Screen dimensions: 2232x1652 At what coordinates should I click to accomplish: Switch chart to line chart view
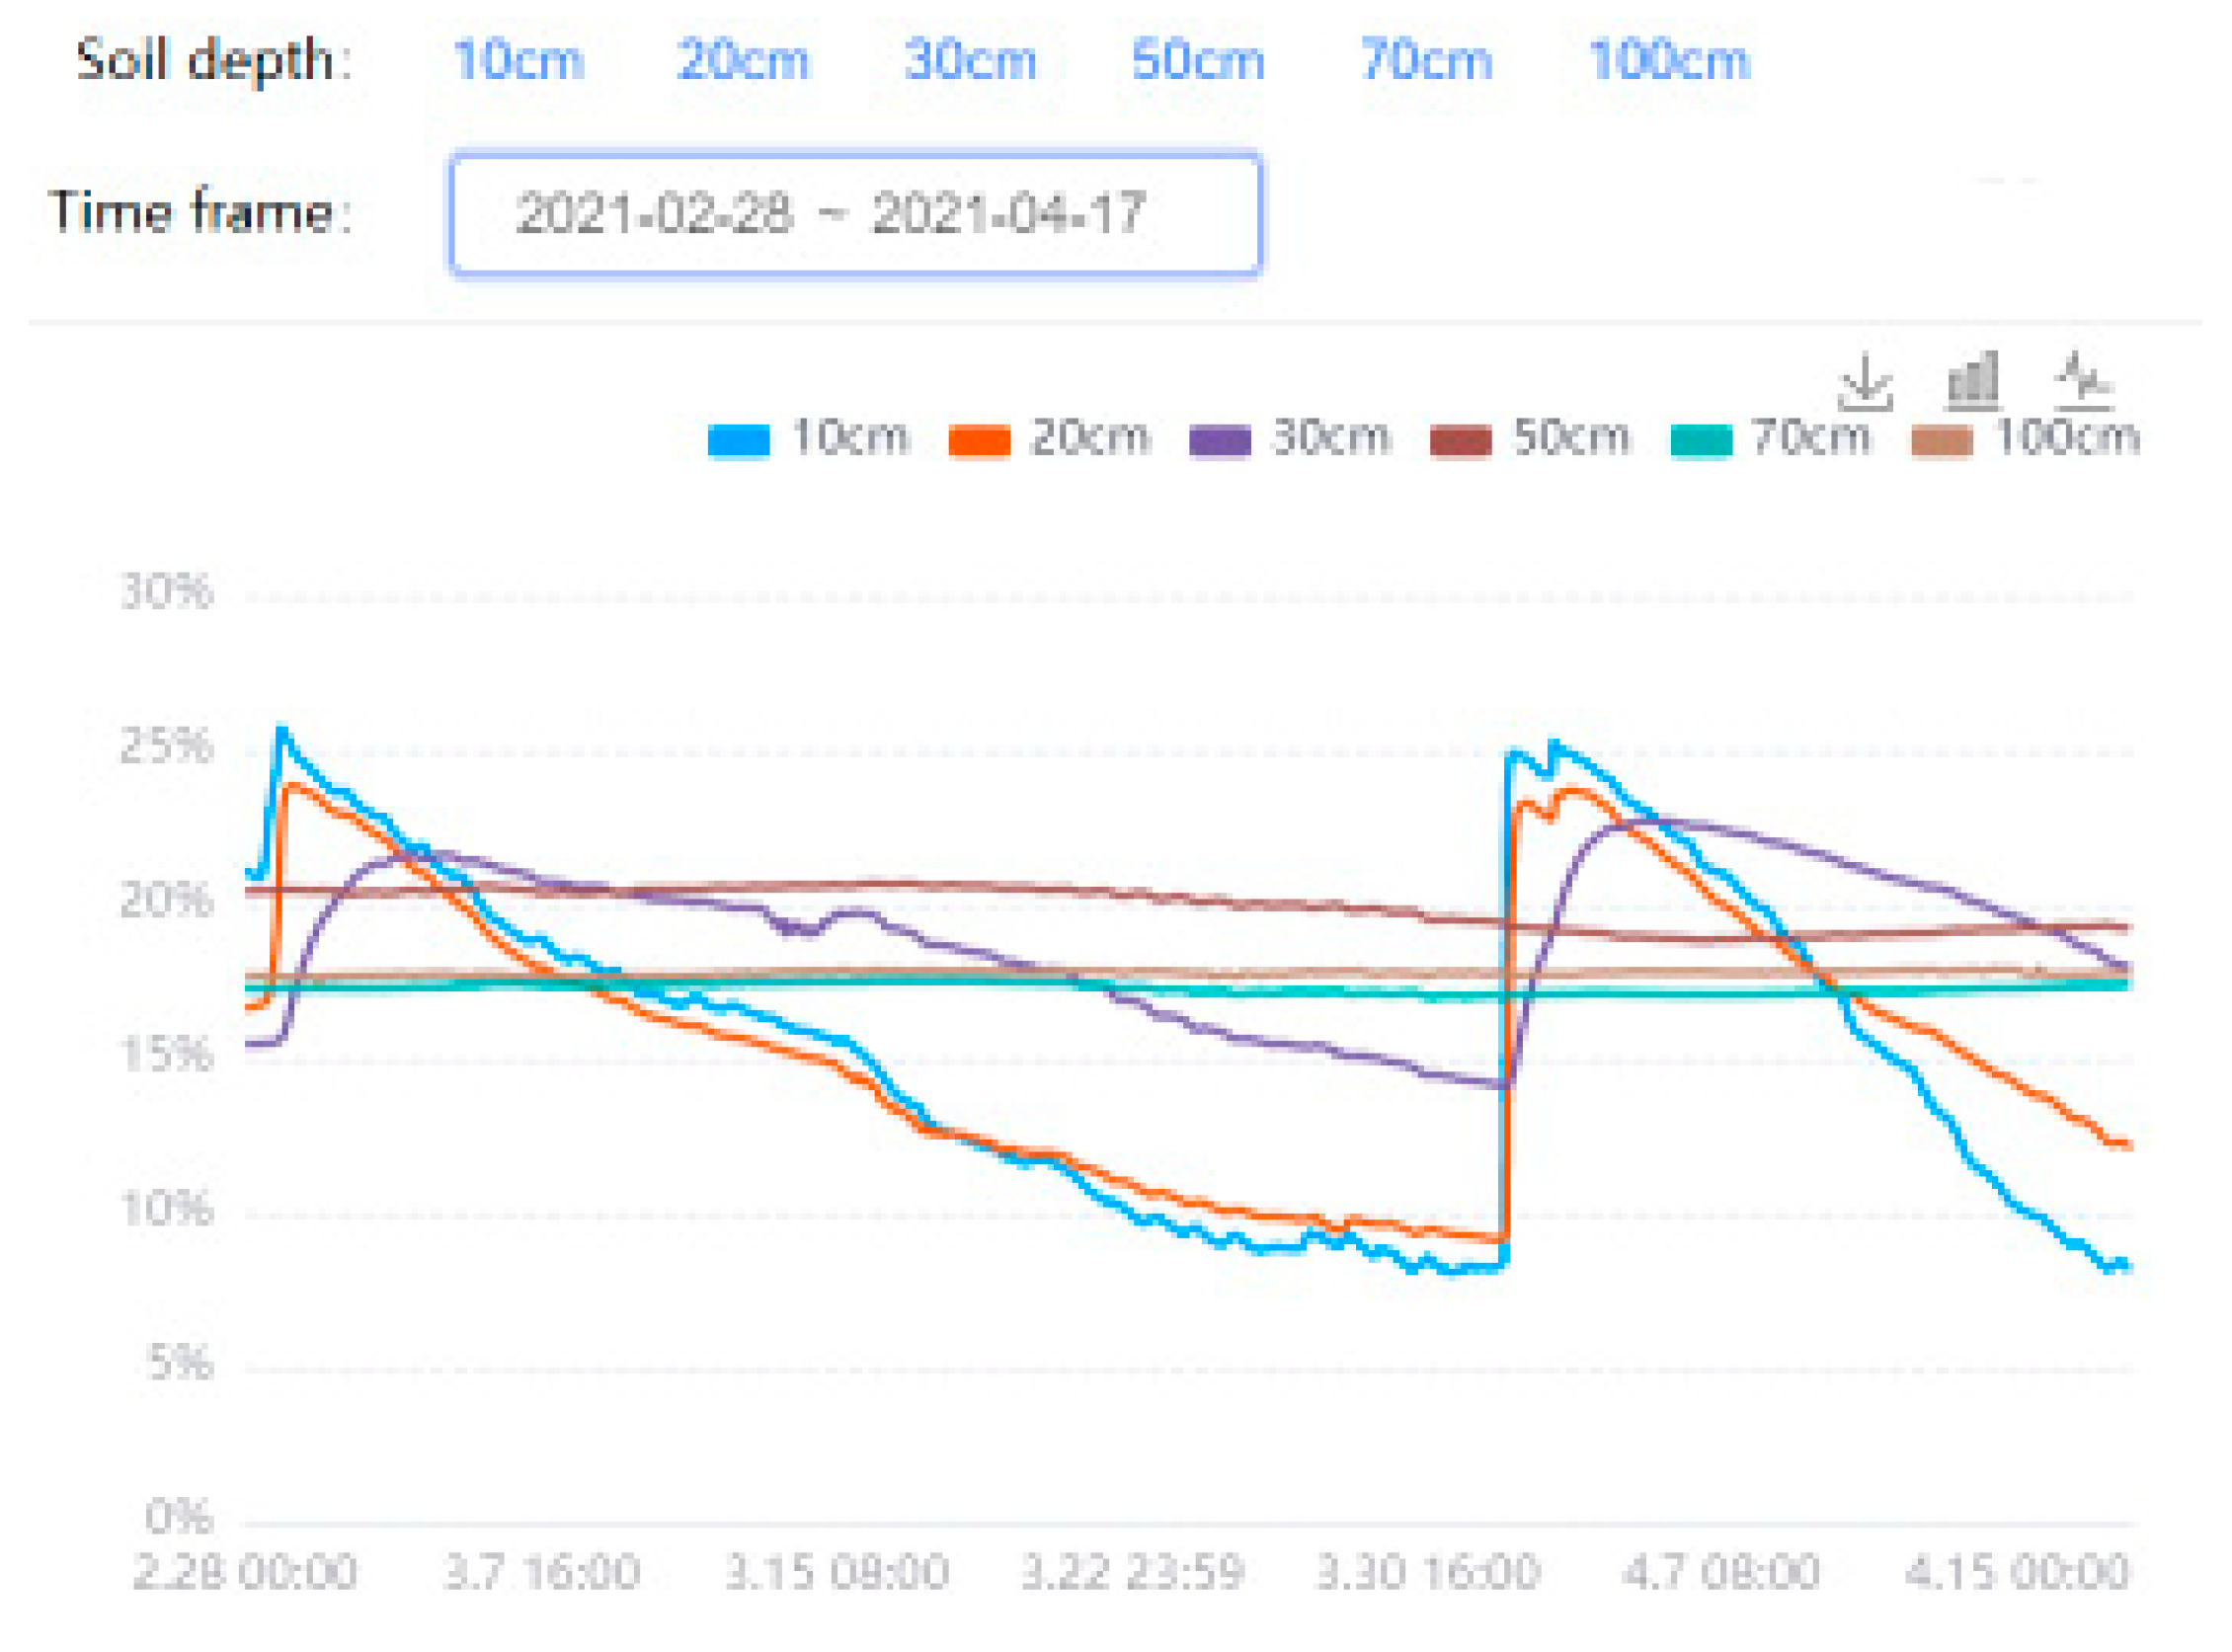[2083, 381]
